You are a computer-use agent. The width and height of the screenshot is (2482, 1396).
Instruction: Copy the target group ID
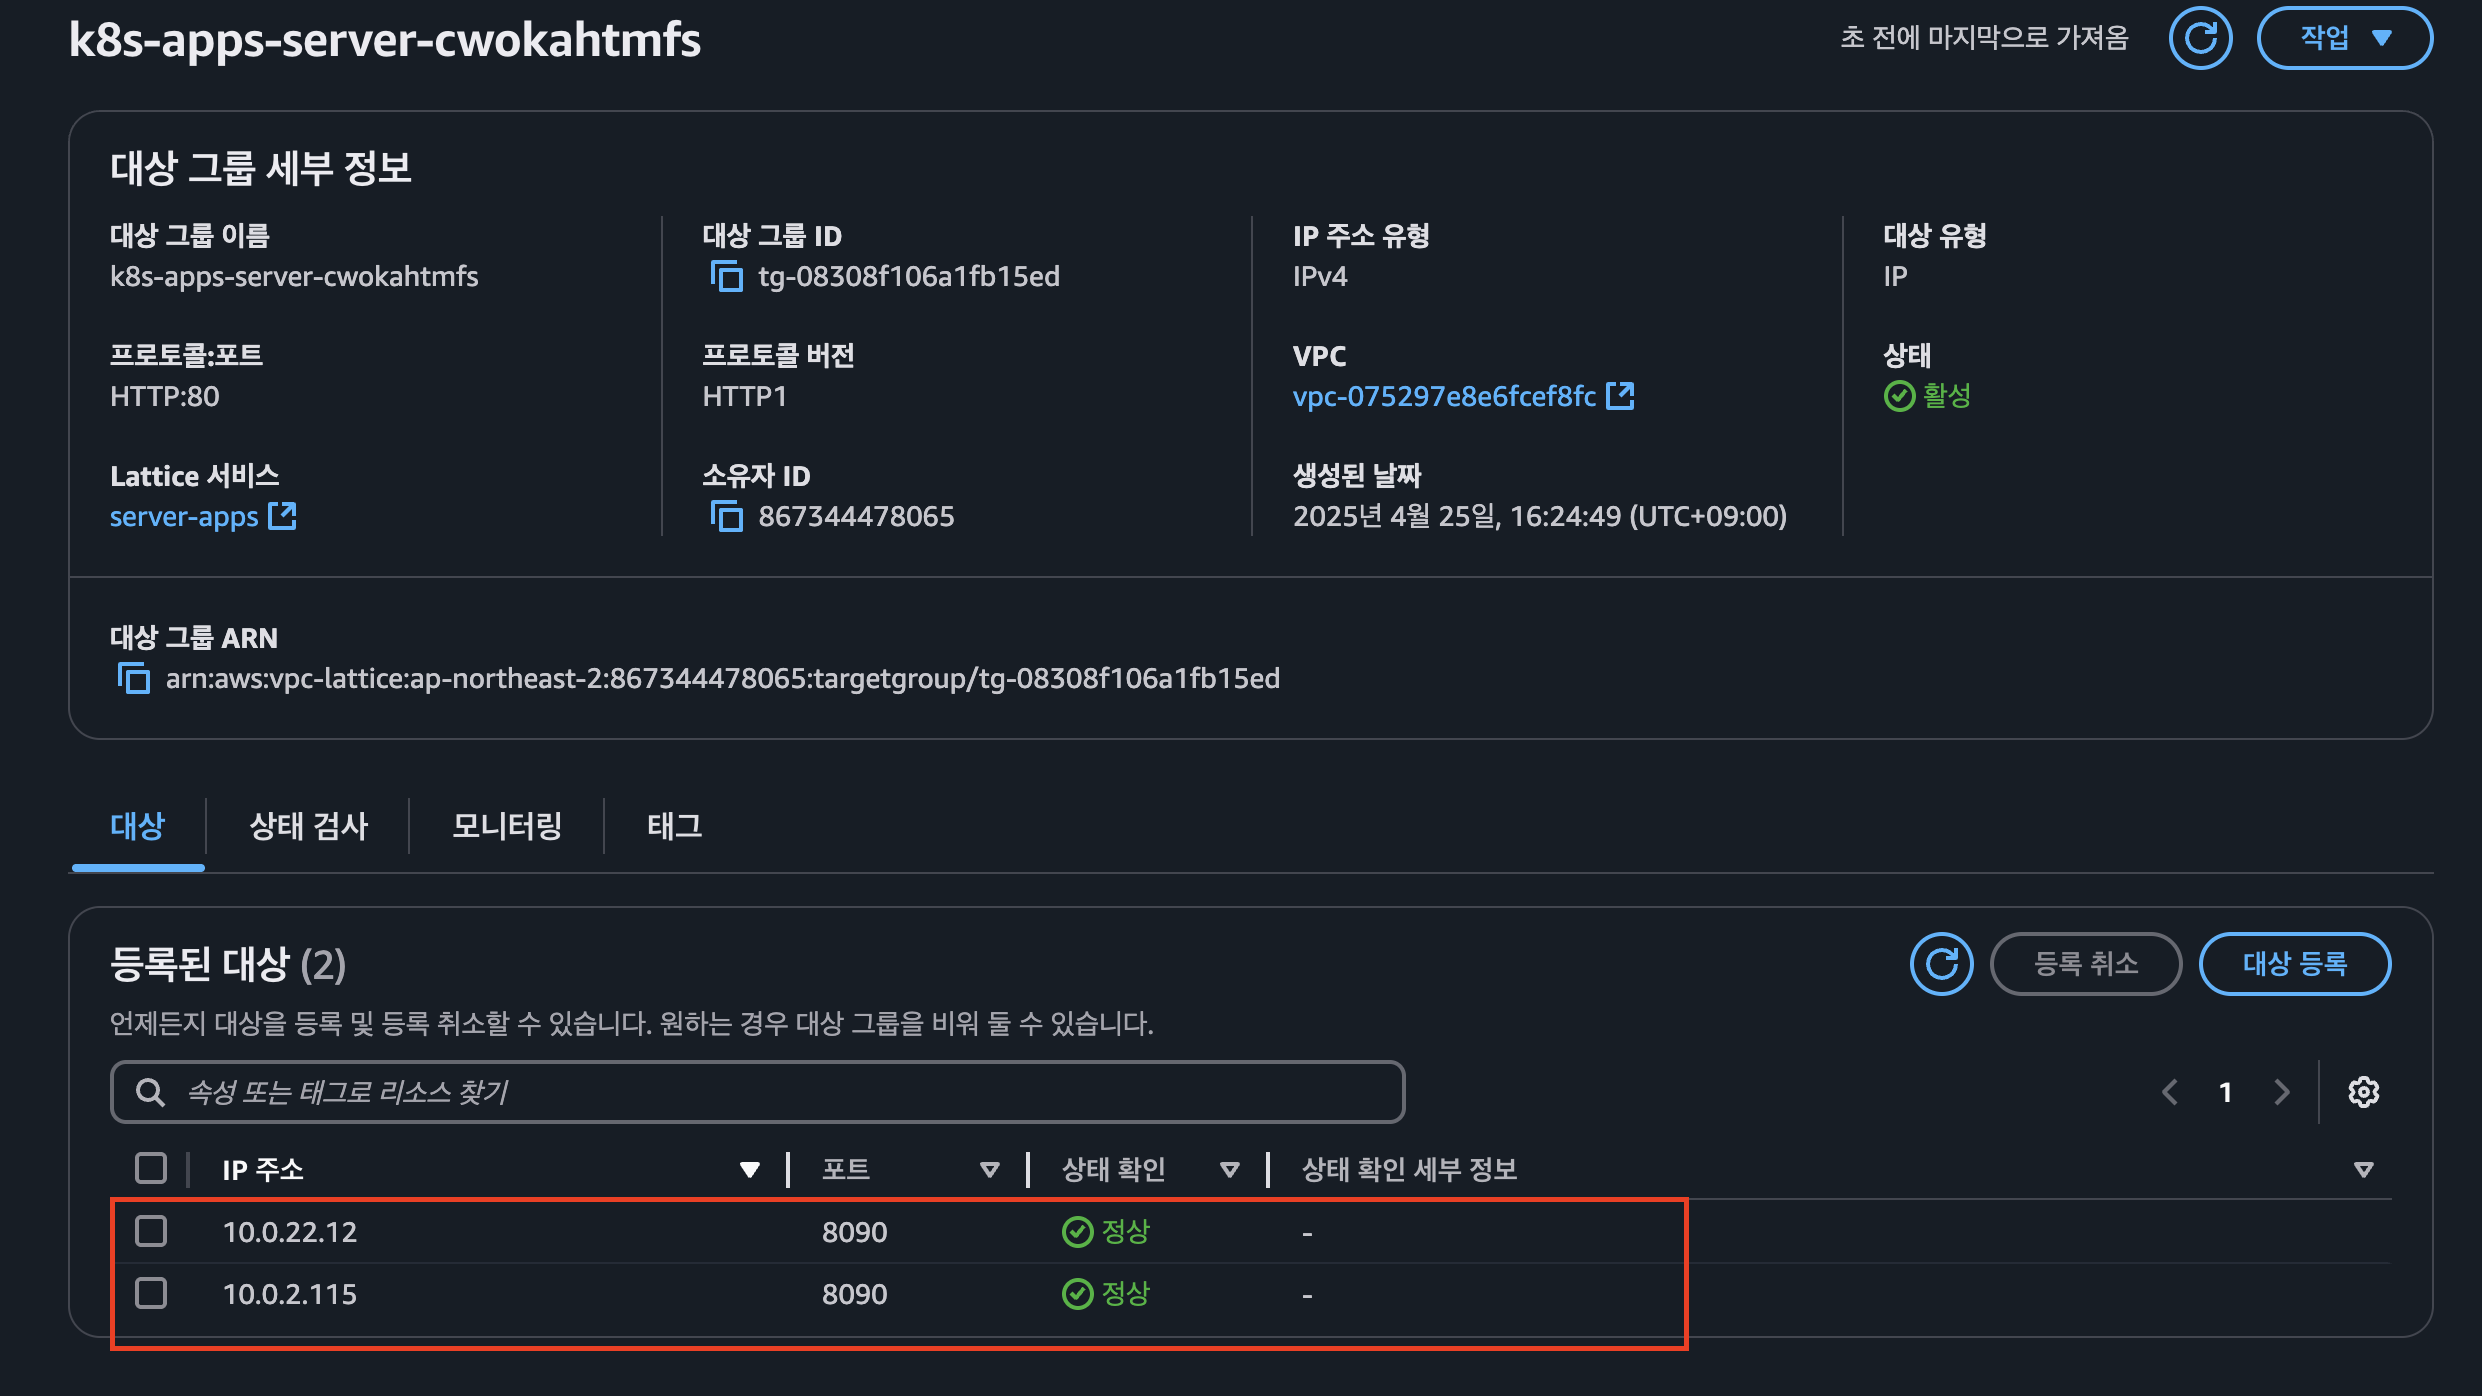point(727,276)
